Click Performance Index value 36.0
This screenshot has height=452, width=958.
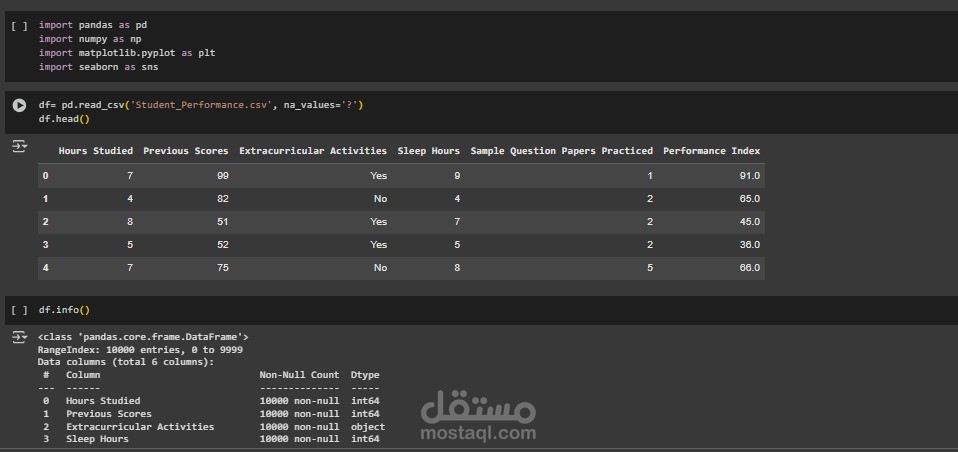pyautogui.click(x=750, y=245)
